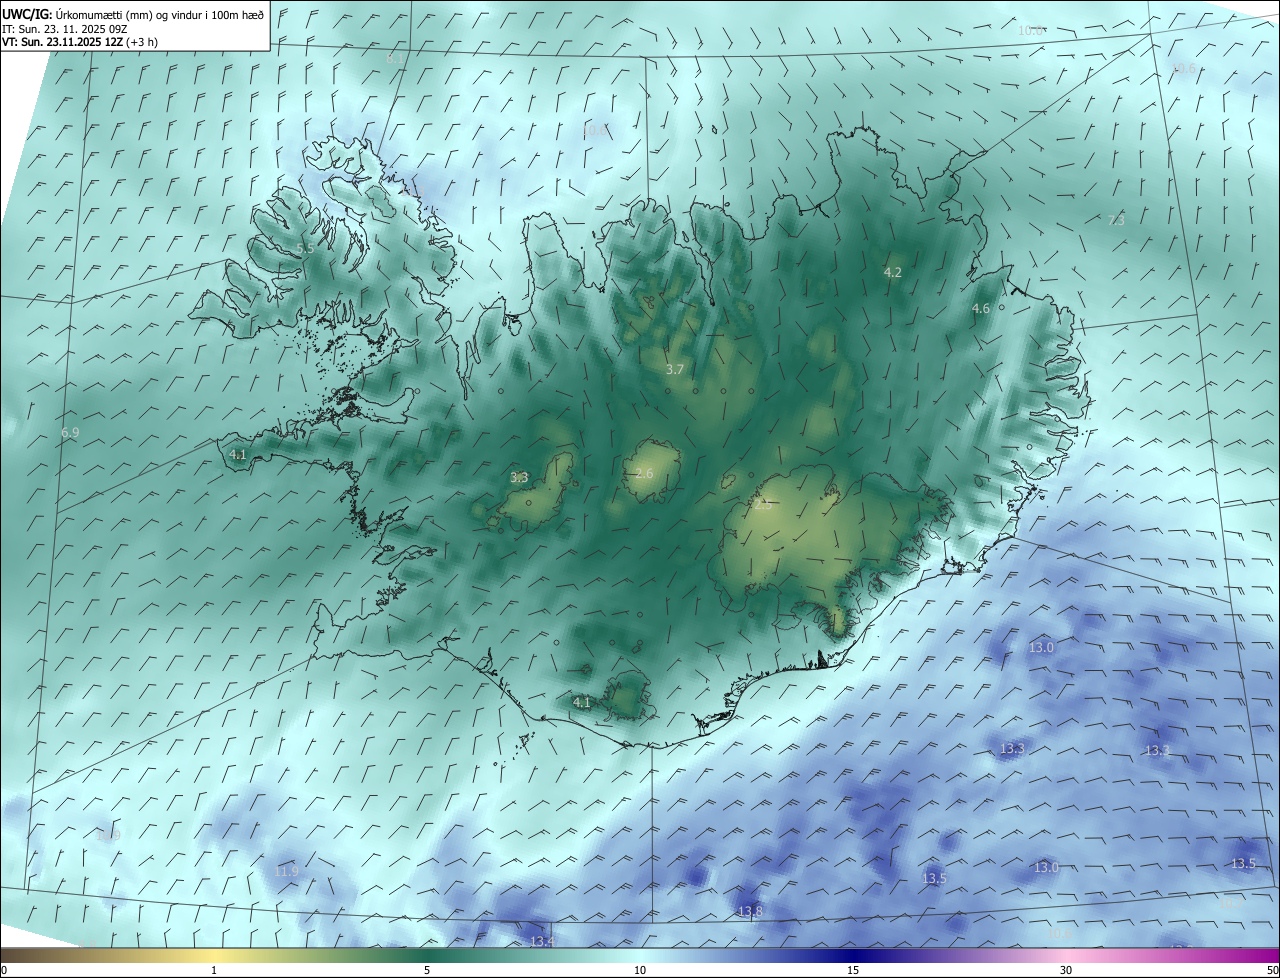Click the legend tick label 10
This screenshot has height=978, width=1280.
point(640,970)
